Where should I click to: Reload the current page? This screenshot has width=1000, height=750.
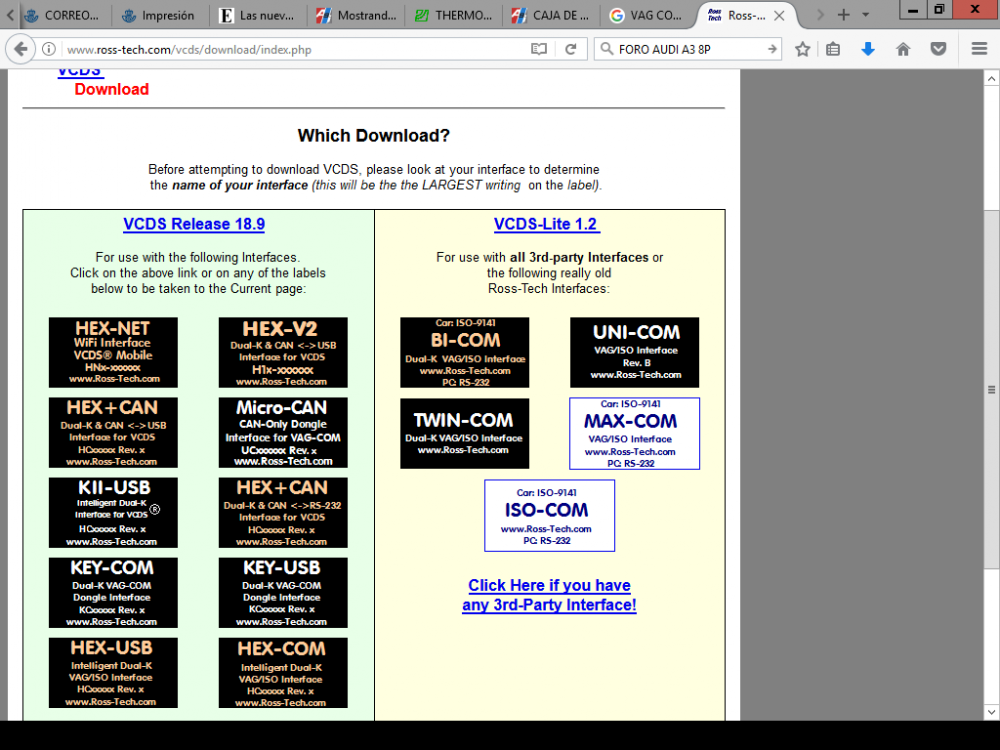[x=571, y=49]
